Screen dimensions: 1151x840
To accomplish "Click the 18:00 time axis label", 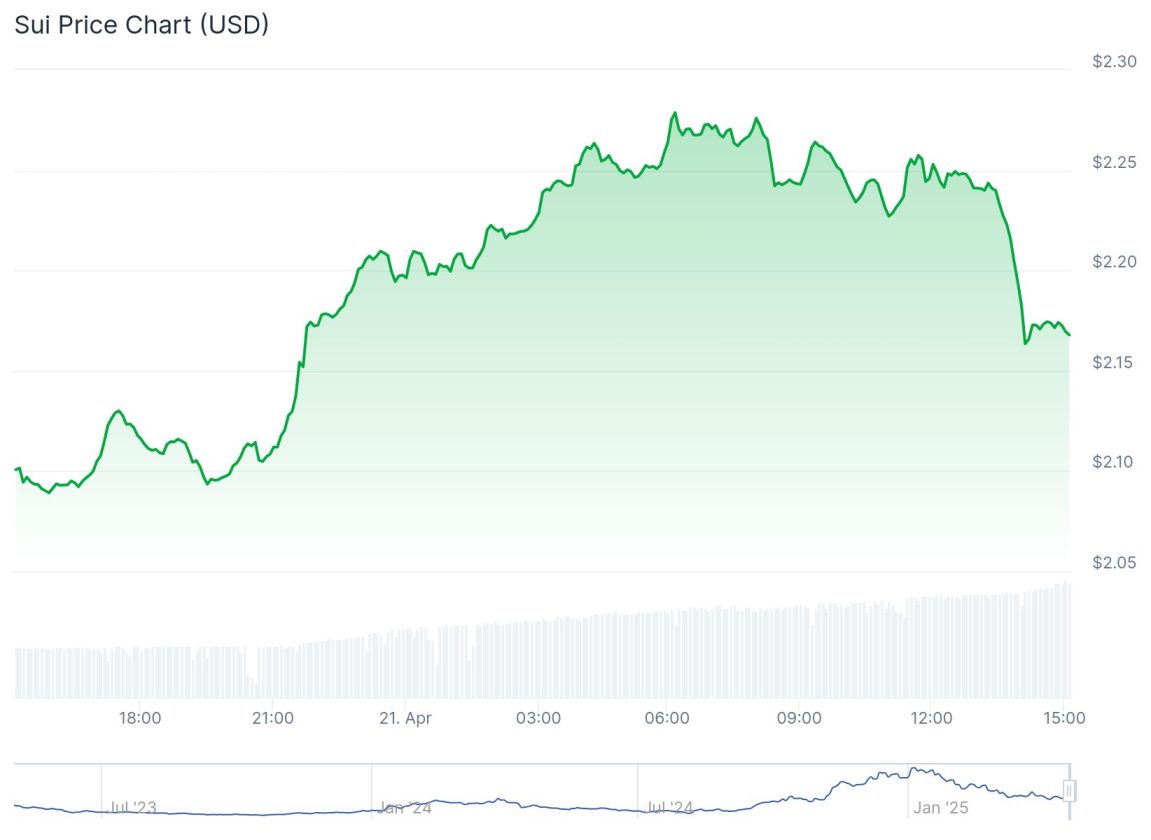I will tap(140, 718).
